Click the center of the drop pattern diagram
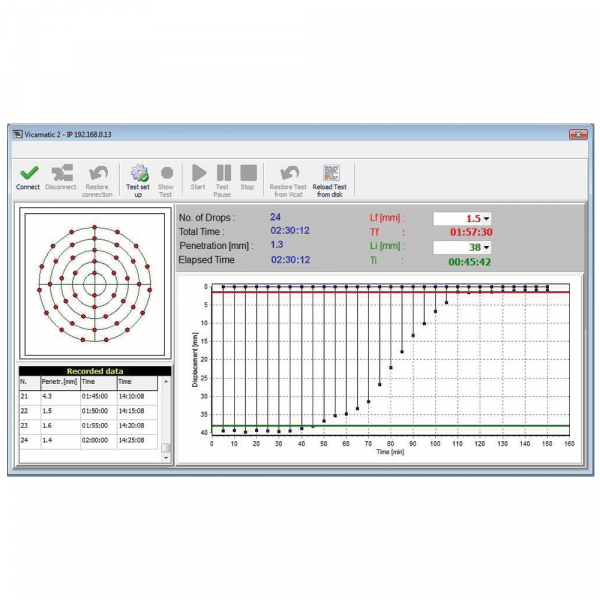 point(94,283)
